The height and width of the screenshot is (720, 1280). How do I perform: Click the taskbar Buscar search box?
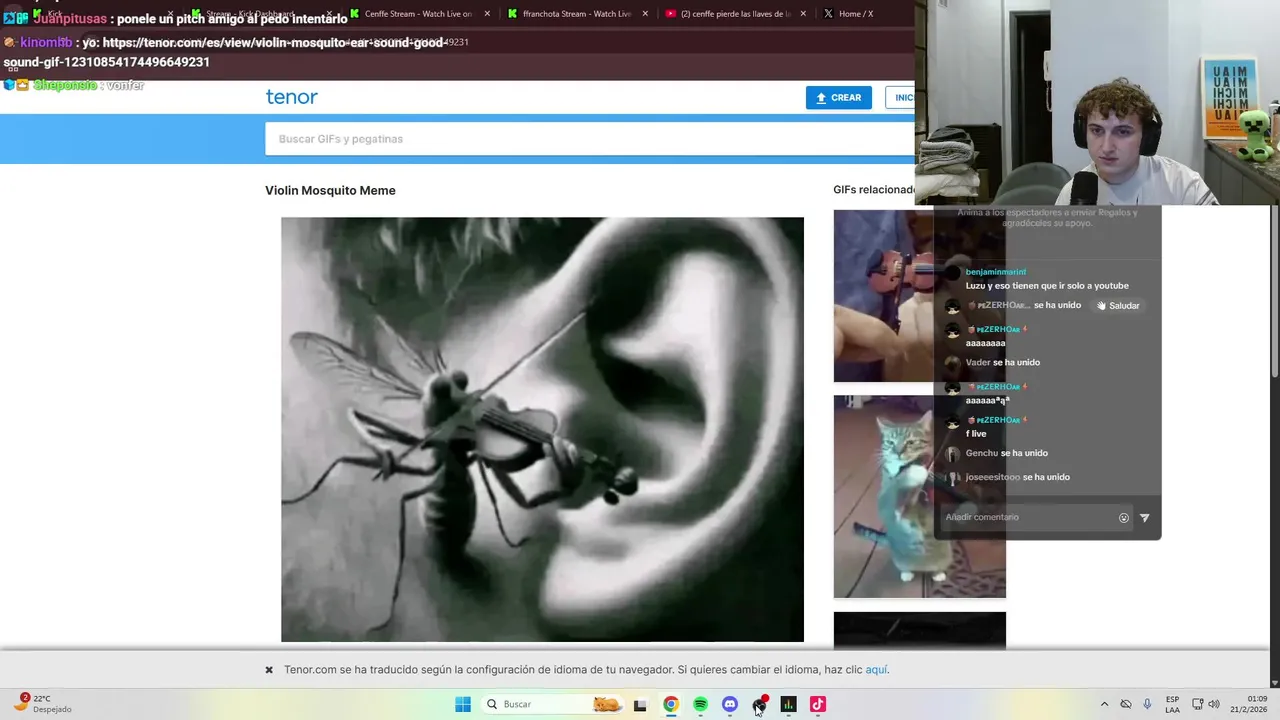click(x=553, y=704)
